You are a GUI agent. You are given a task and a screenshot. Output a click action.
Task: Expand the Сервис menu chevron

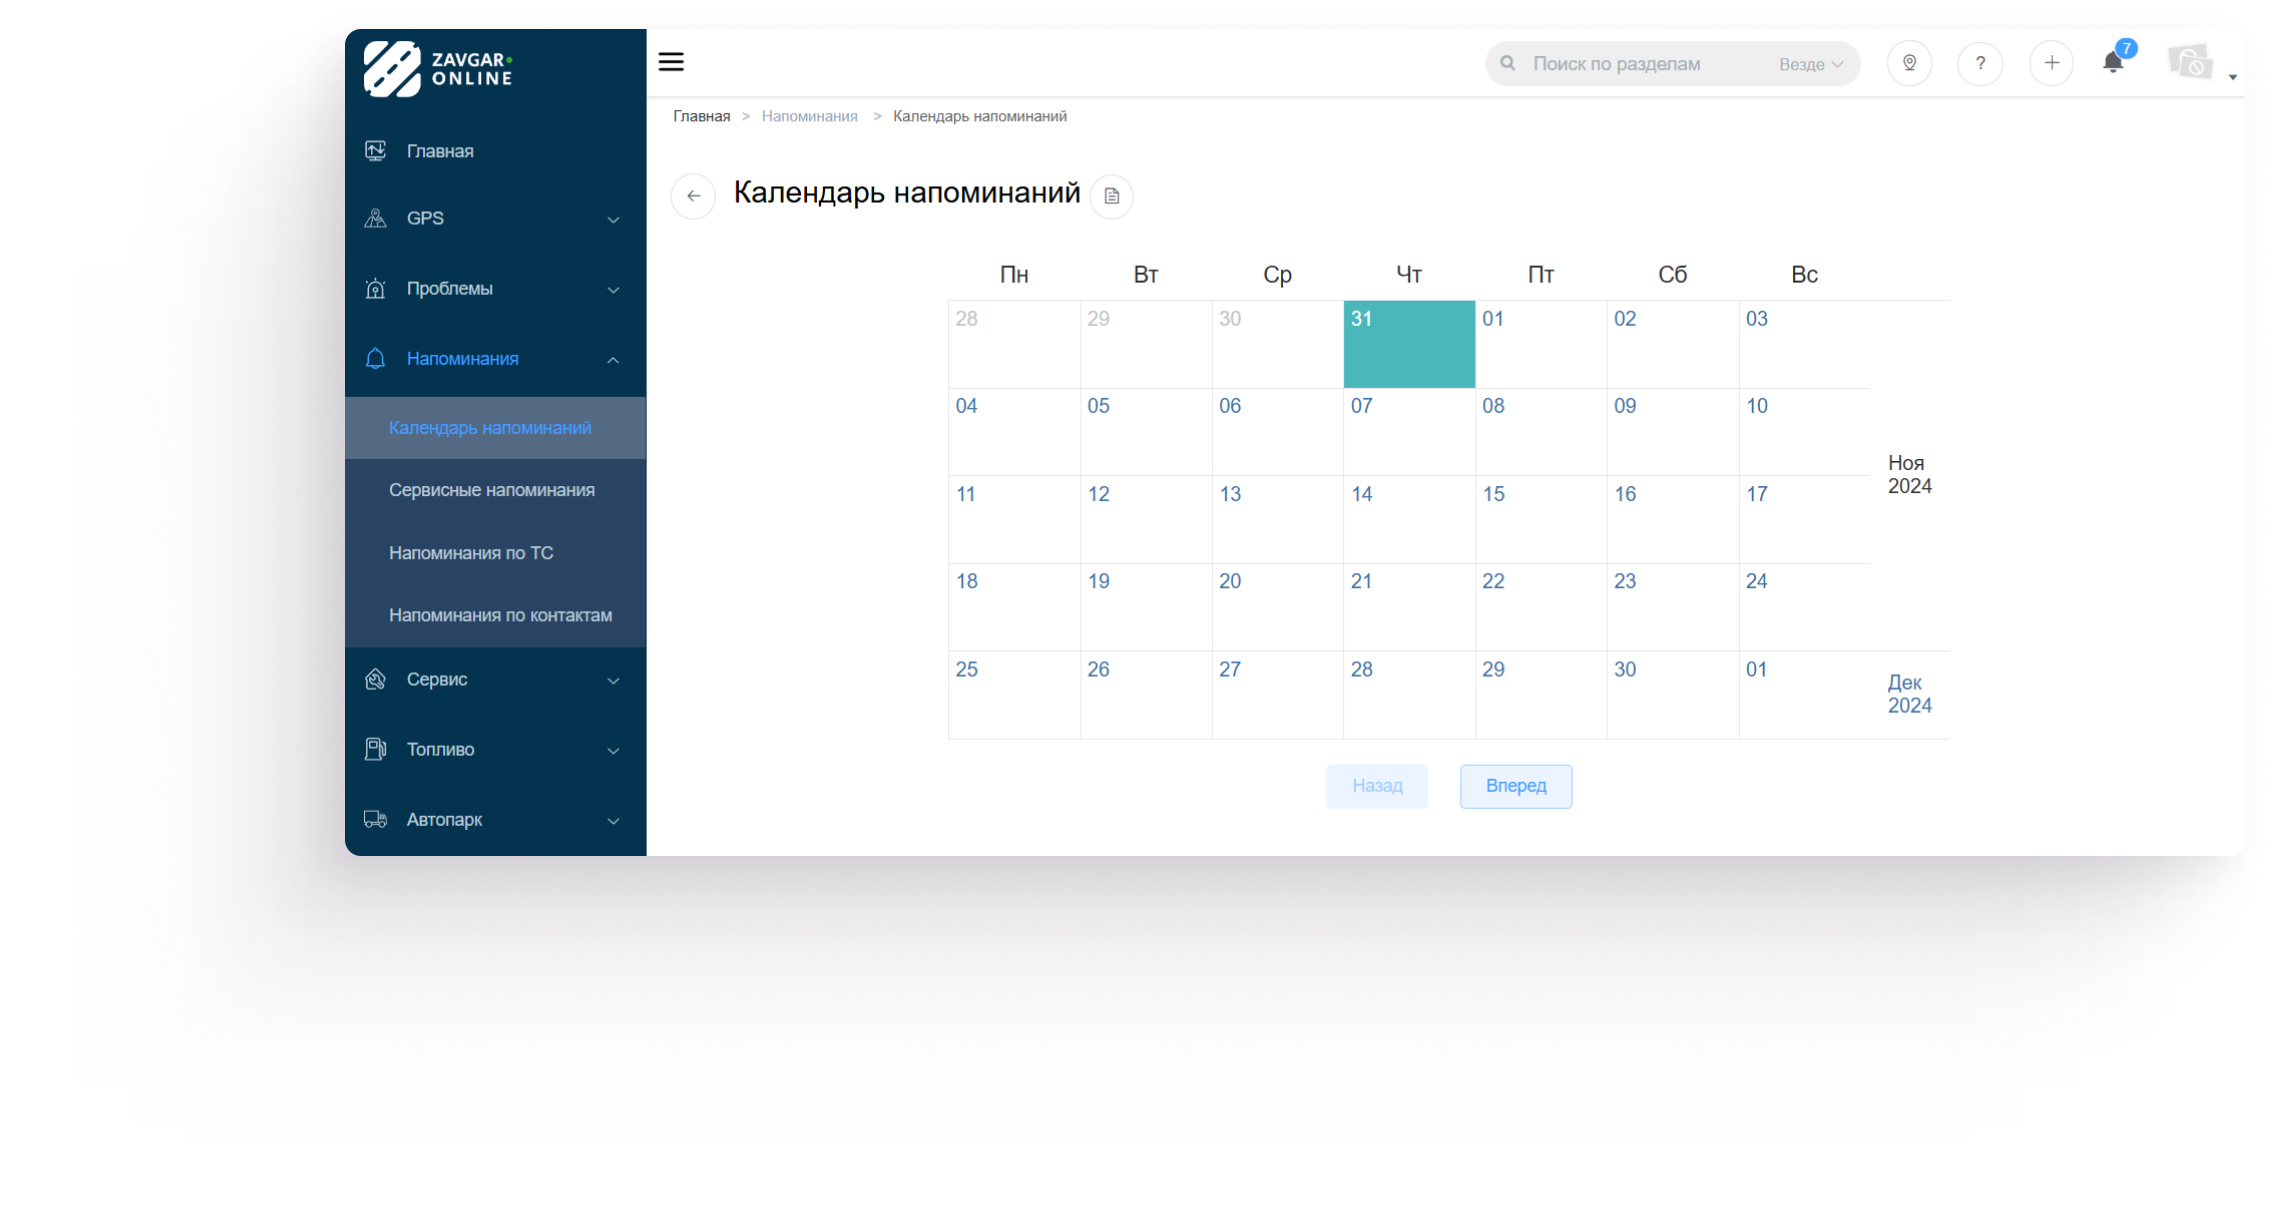point(613,680)
